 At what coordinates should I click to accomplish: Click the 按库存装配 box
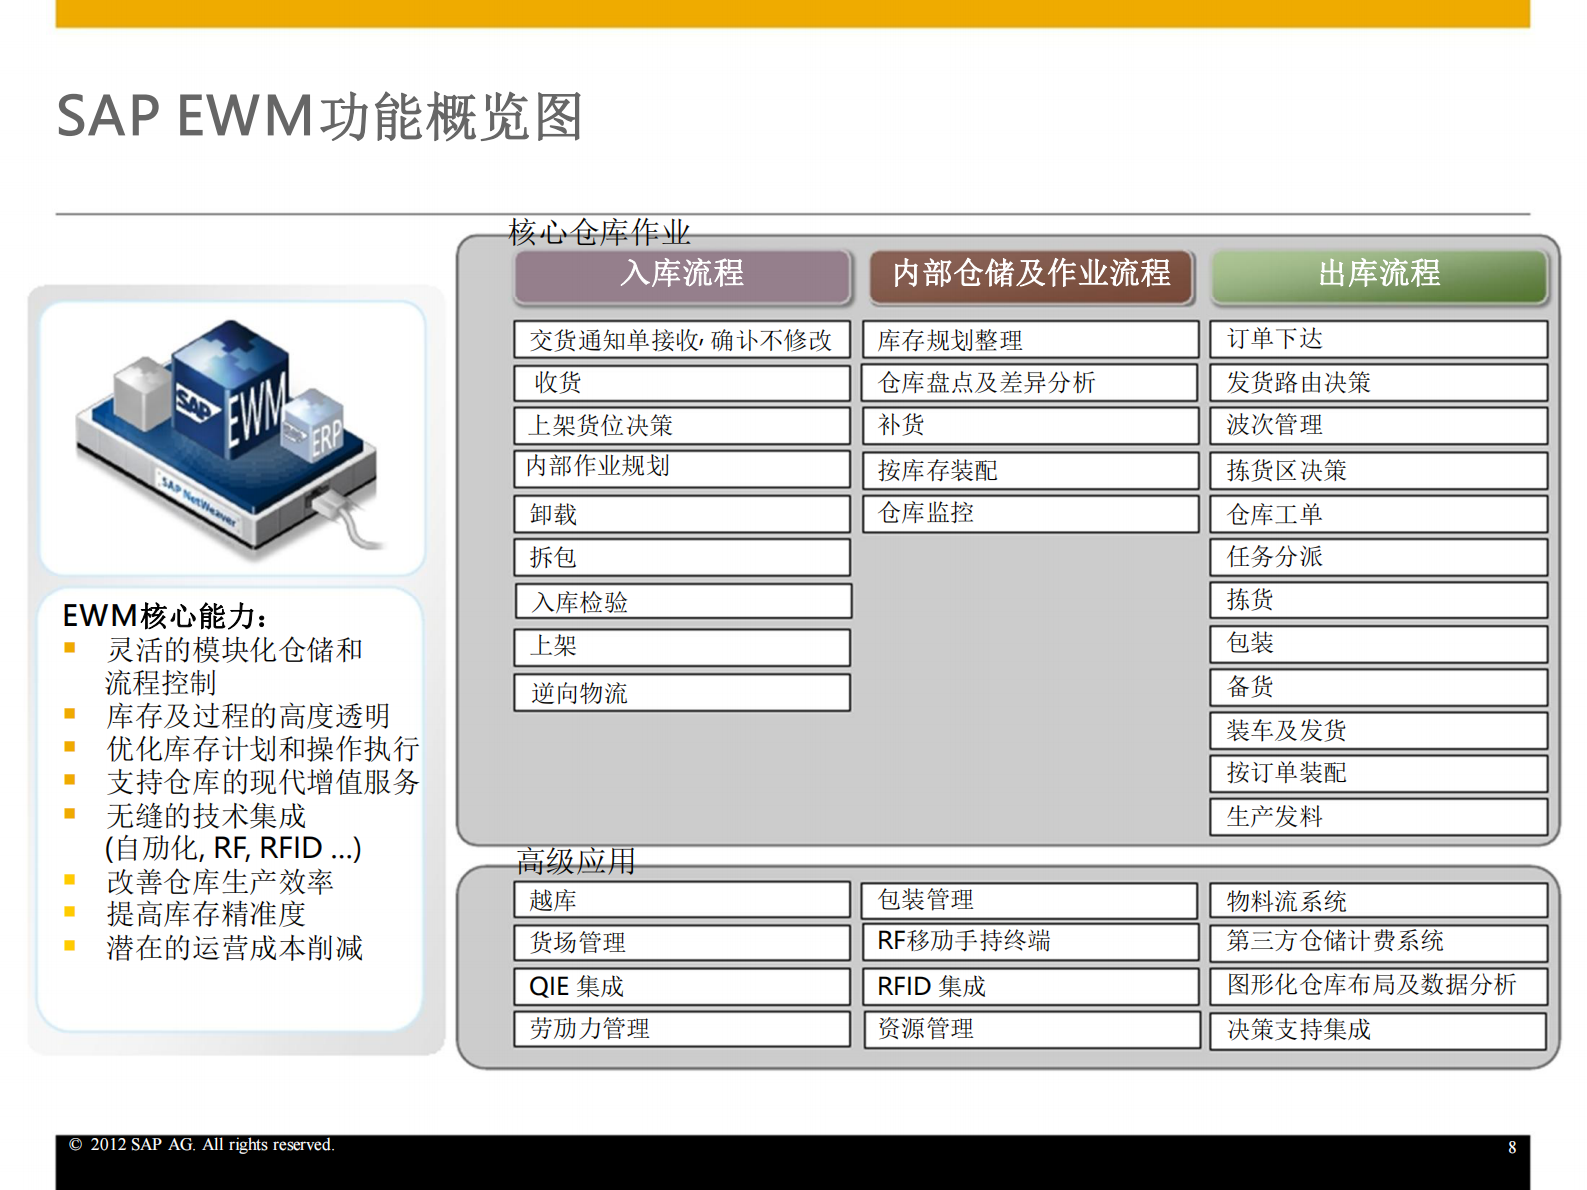click(x=1030, y=471)
